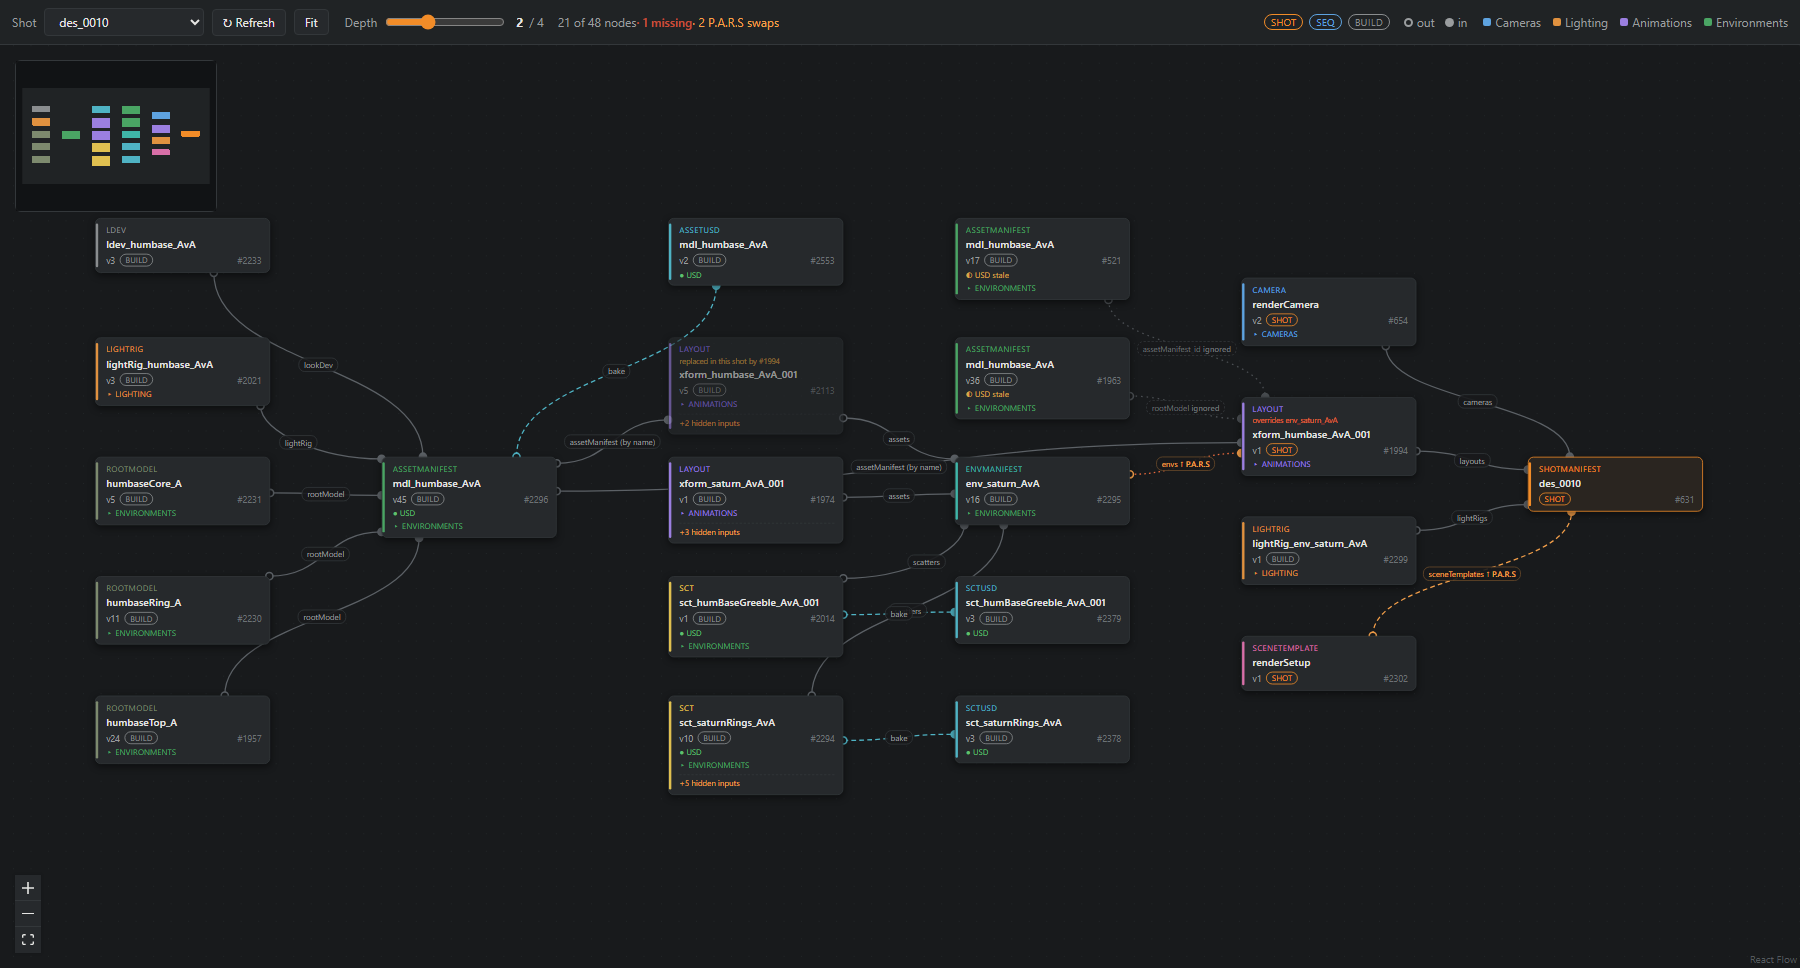Select the renderSetup scene template node
Image resolution: width=1800 pixels, height=968 pixels.
click(x=1329, y=663)
